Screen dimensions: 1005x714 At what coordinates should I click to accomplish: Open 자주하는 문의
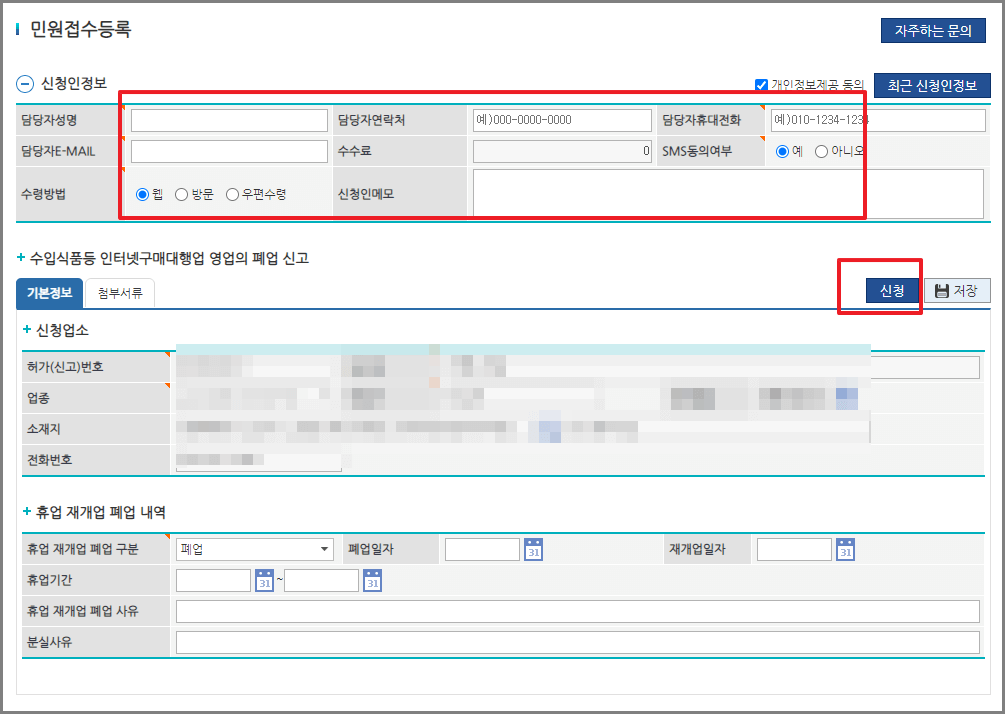(x=932, y=30)
